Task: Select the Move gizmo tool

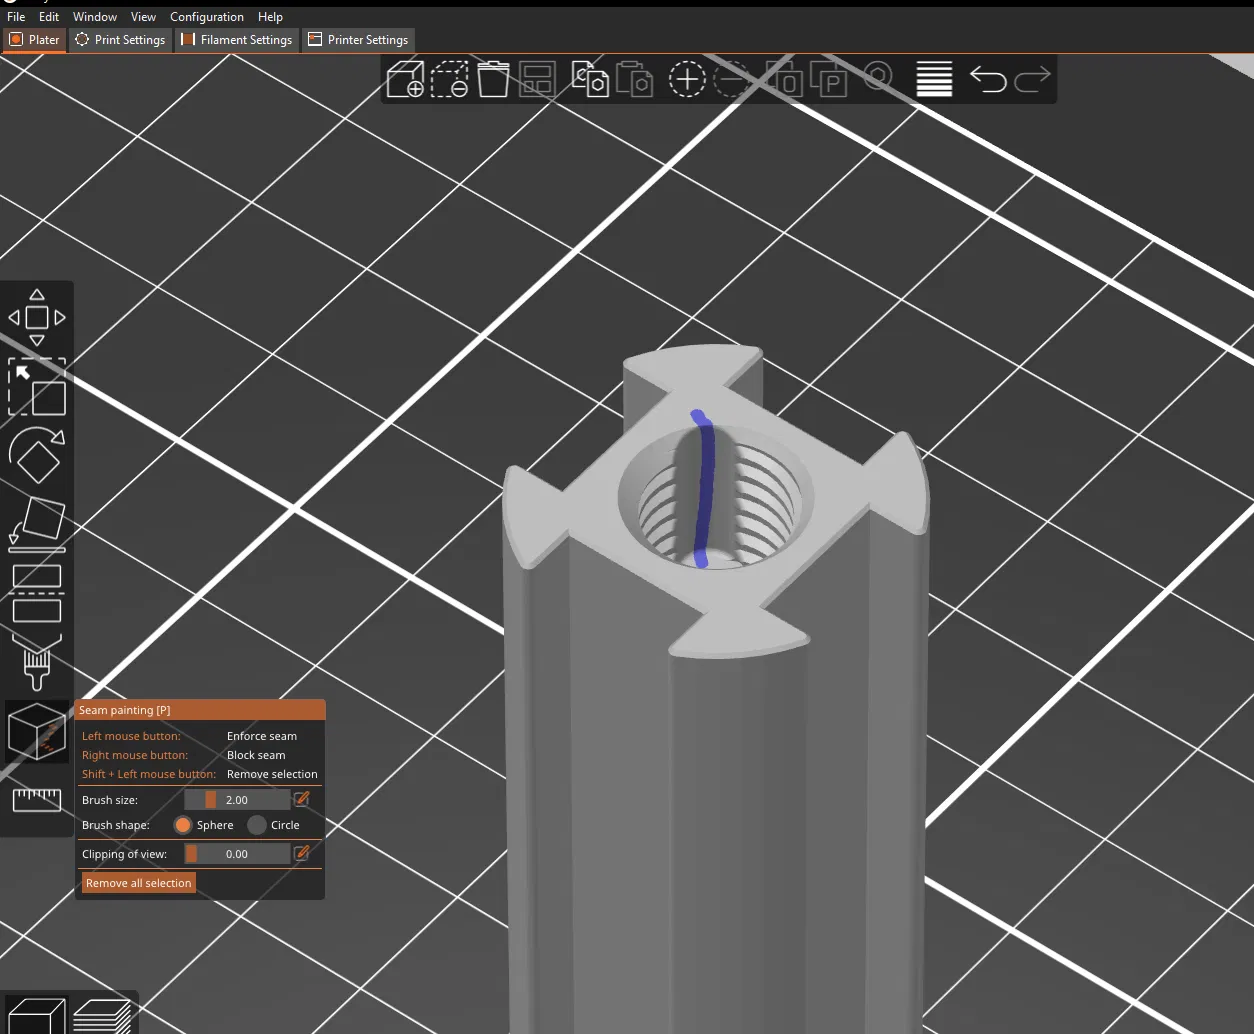Action: coord(37,318)
